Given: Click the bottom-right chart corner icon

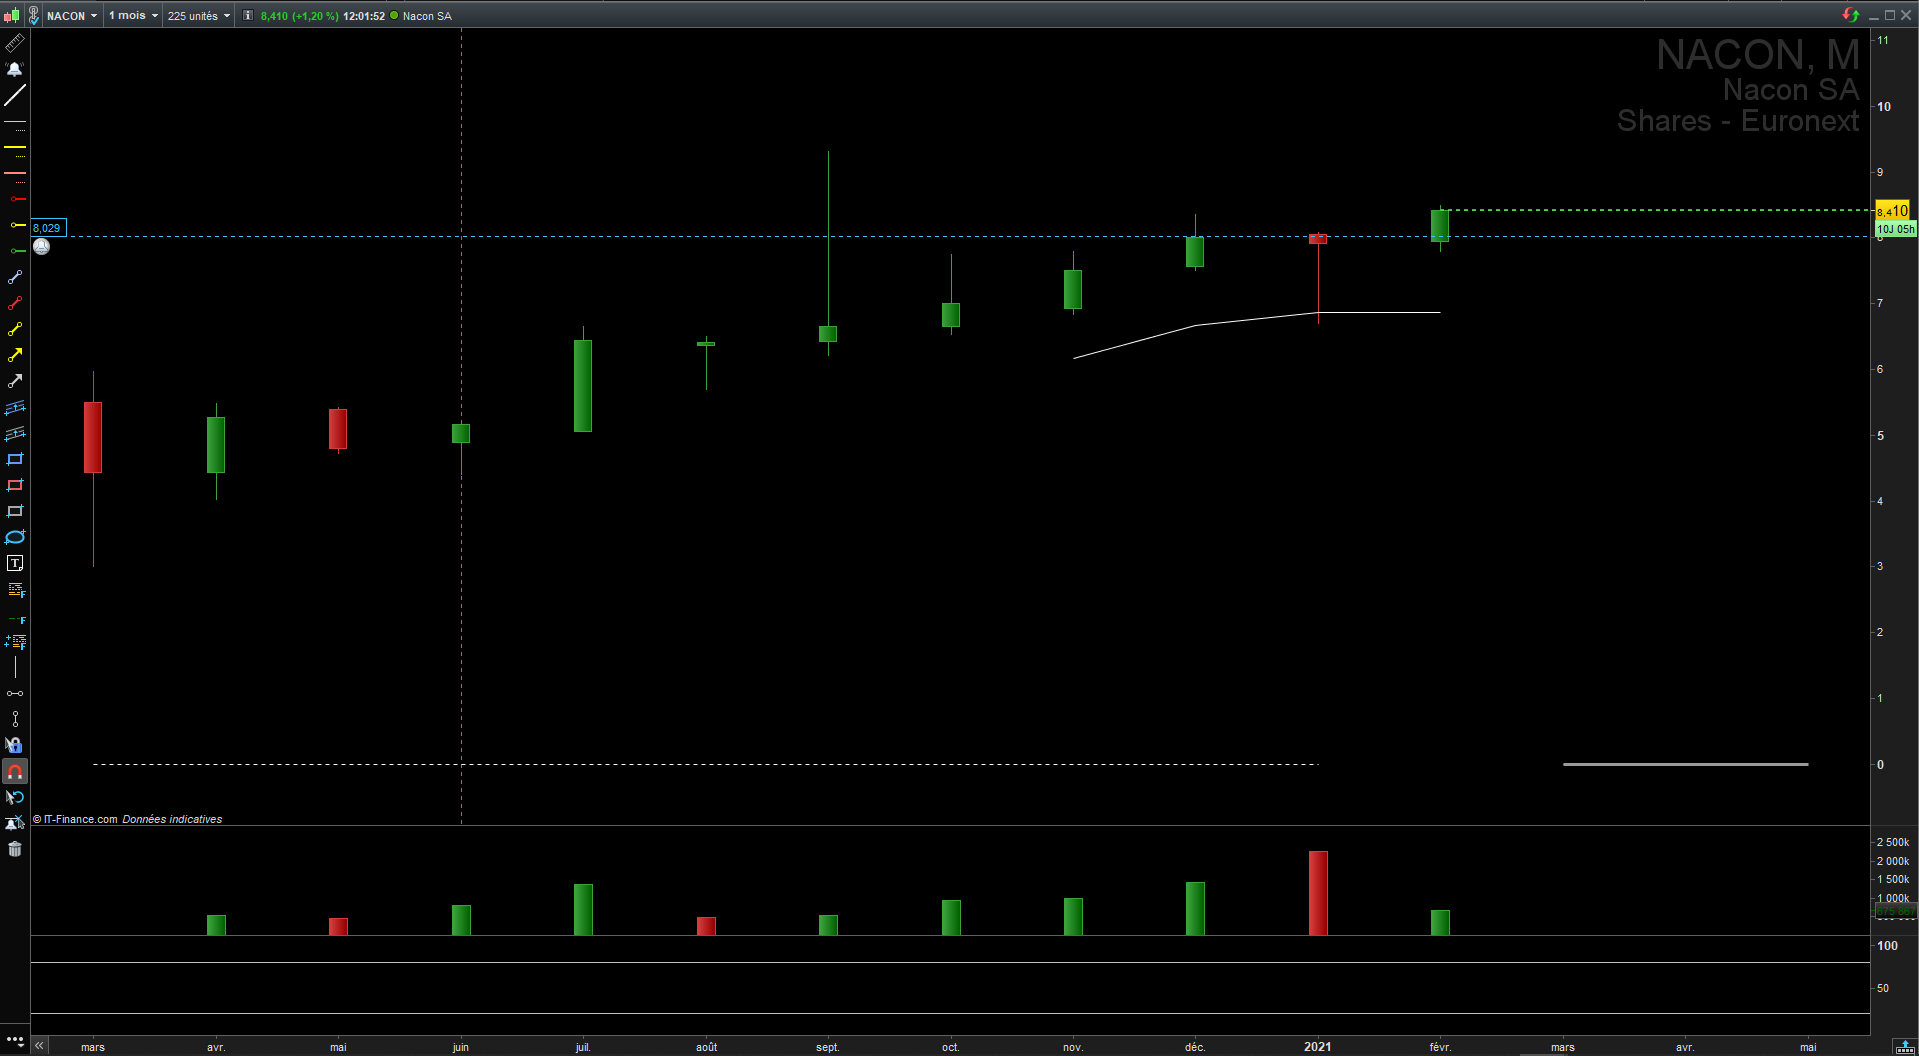Looking at the screenshot, I should point(1905,1046).
